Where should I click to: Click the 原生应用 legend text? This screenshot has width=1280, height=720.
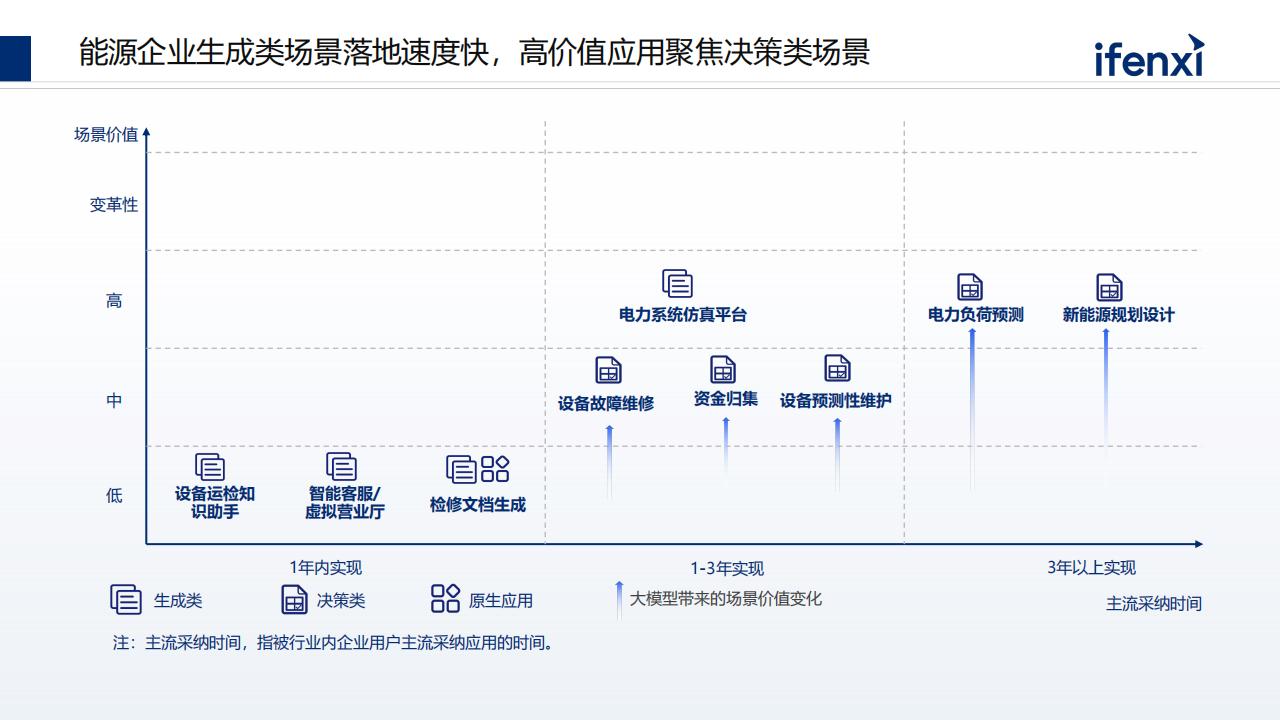coord(501,601)
